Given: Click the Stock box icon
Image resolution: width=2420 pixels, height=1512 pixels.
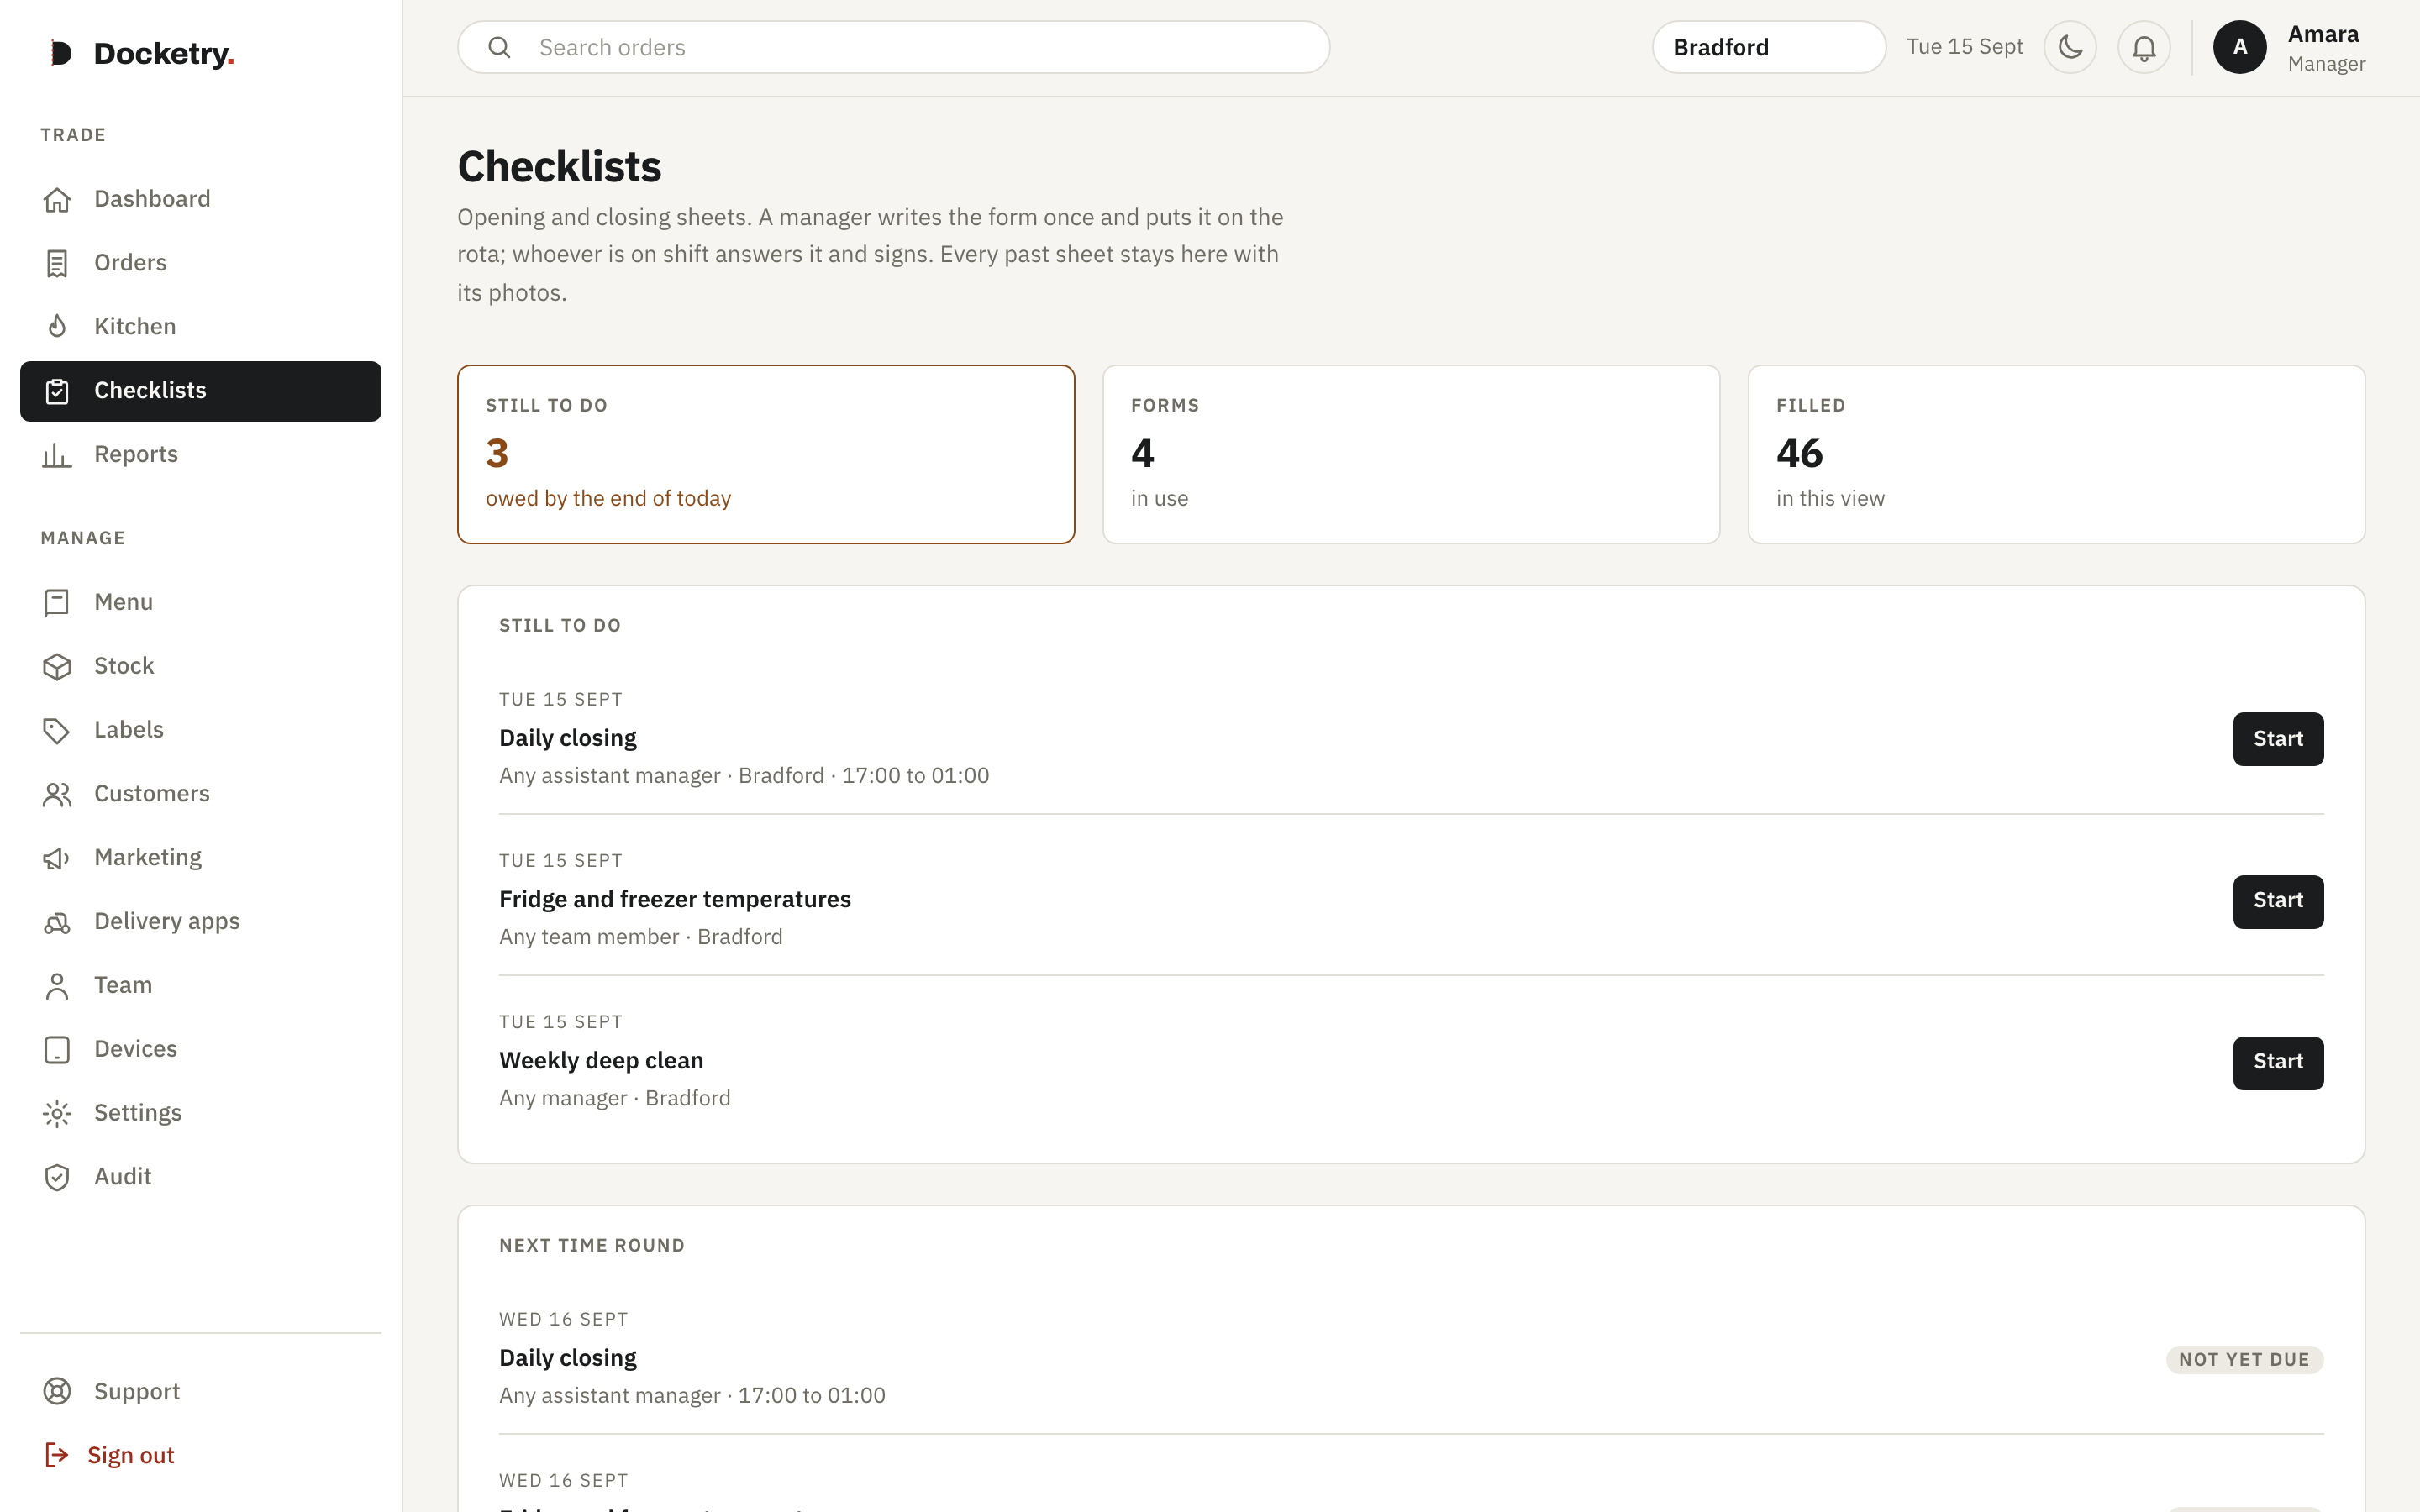Looking at the screenshot, I should coord(57,667).
